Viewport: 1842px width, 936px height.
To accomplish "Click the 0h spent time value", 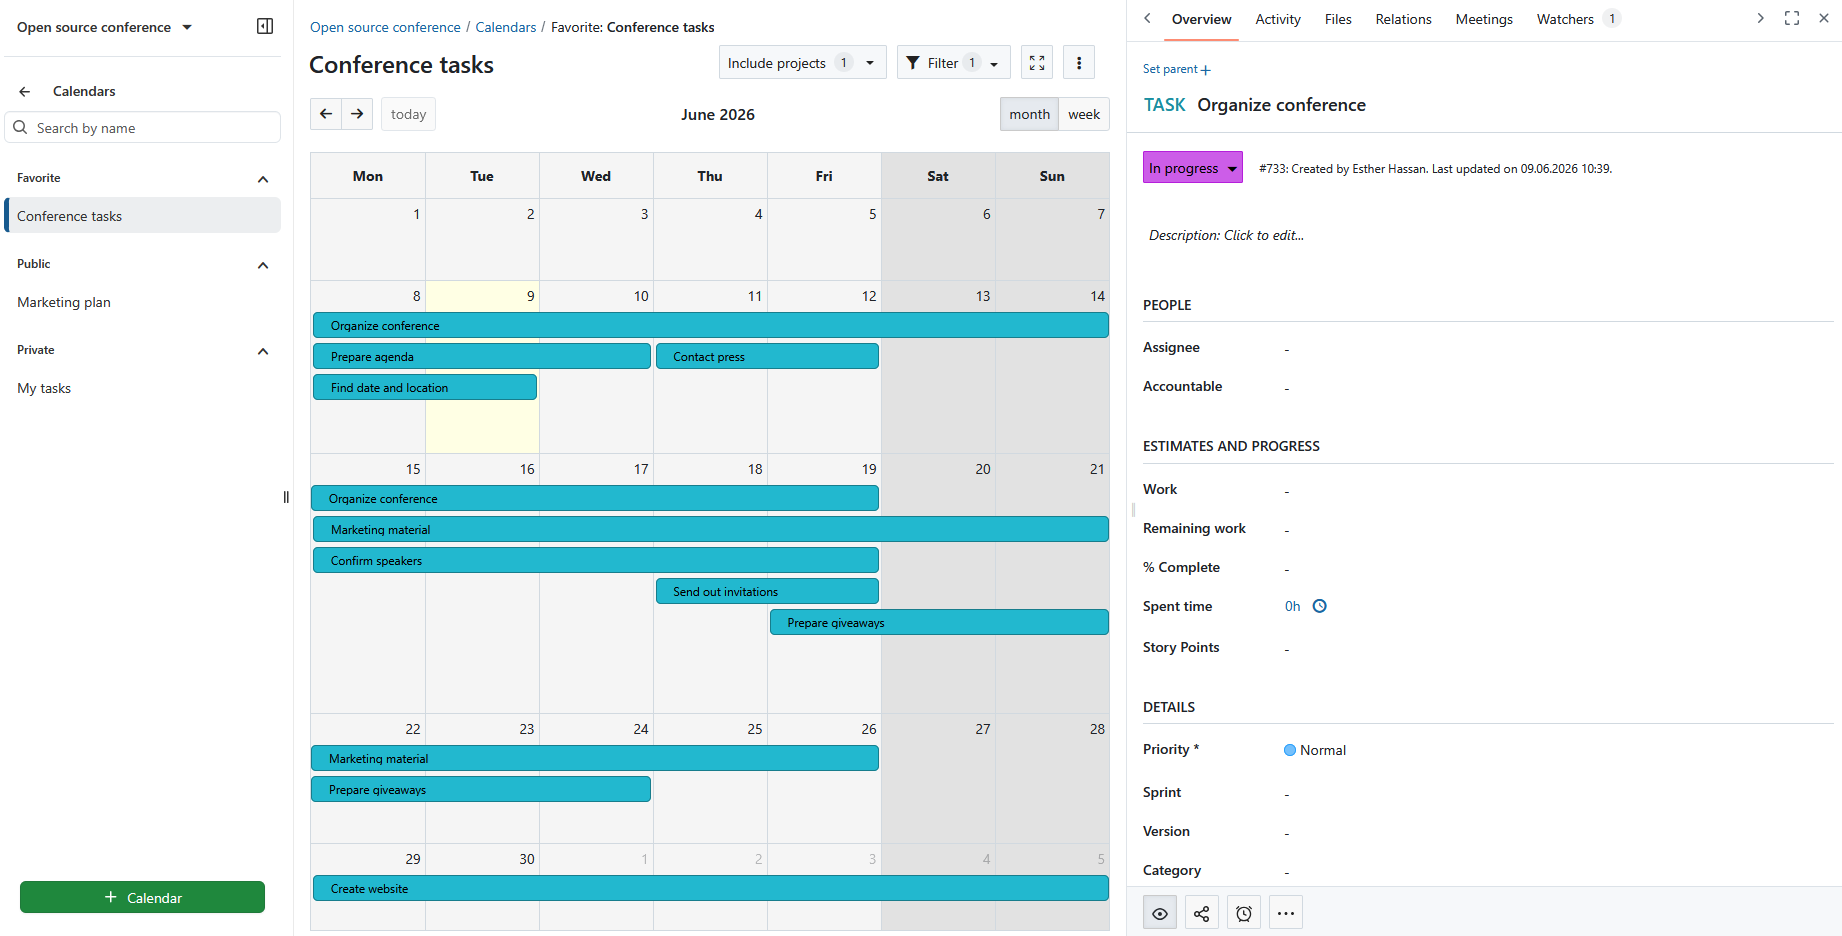I will click(1292, 606).
